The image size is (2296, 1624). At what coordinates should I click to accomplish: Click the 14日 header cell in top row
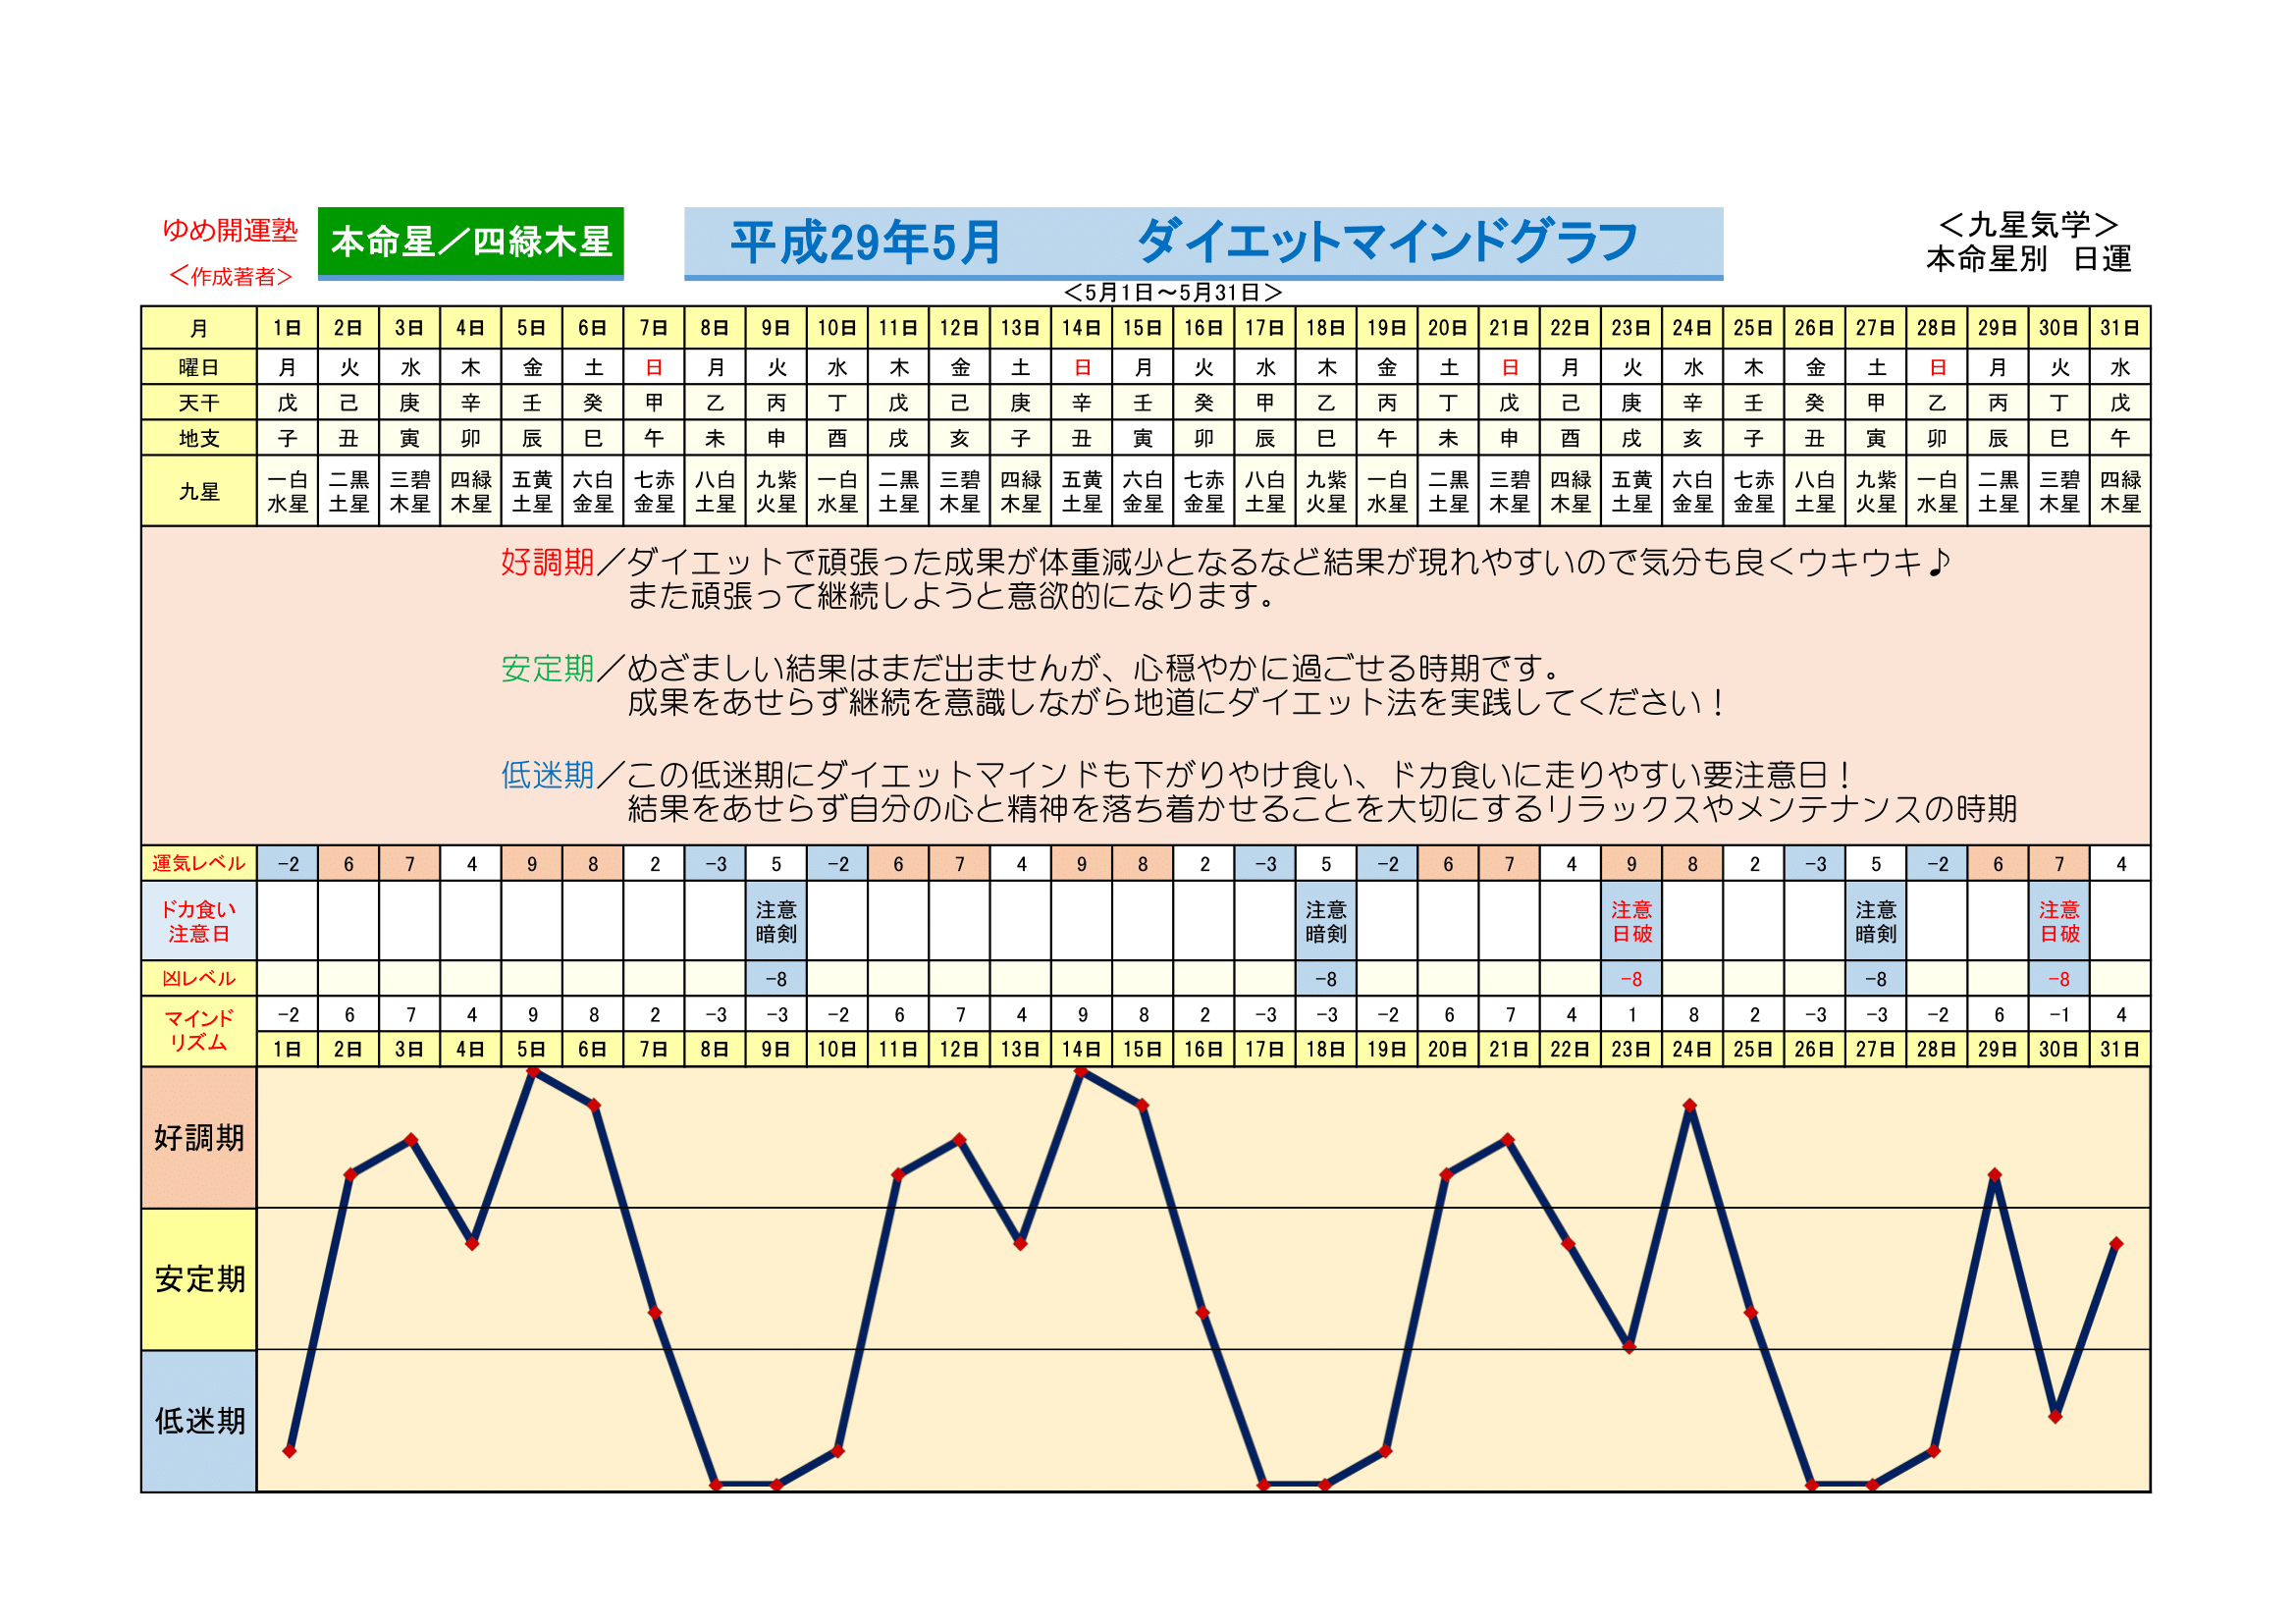point(1081,328)
